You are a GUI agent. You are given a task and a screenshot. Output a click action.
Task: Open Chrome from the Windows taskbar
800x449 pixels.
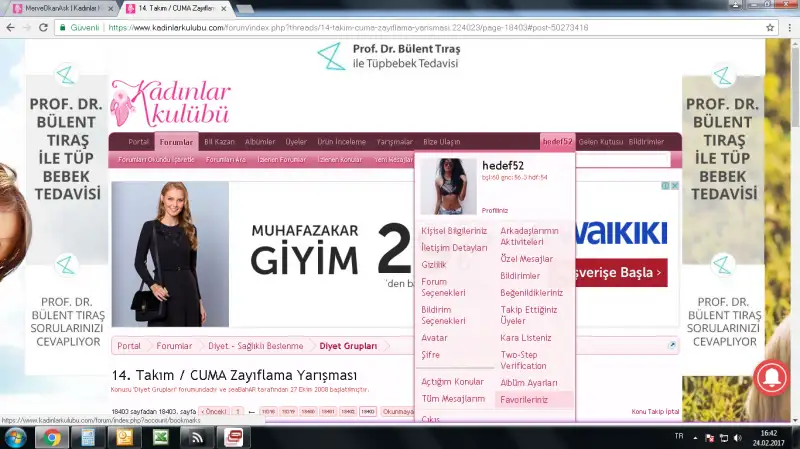click(51, 438)
